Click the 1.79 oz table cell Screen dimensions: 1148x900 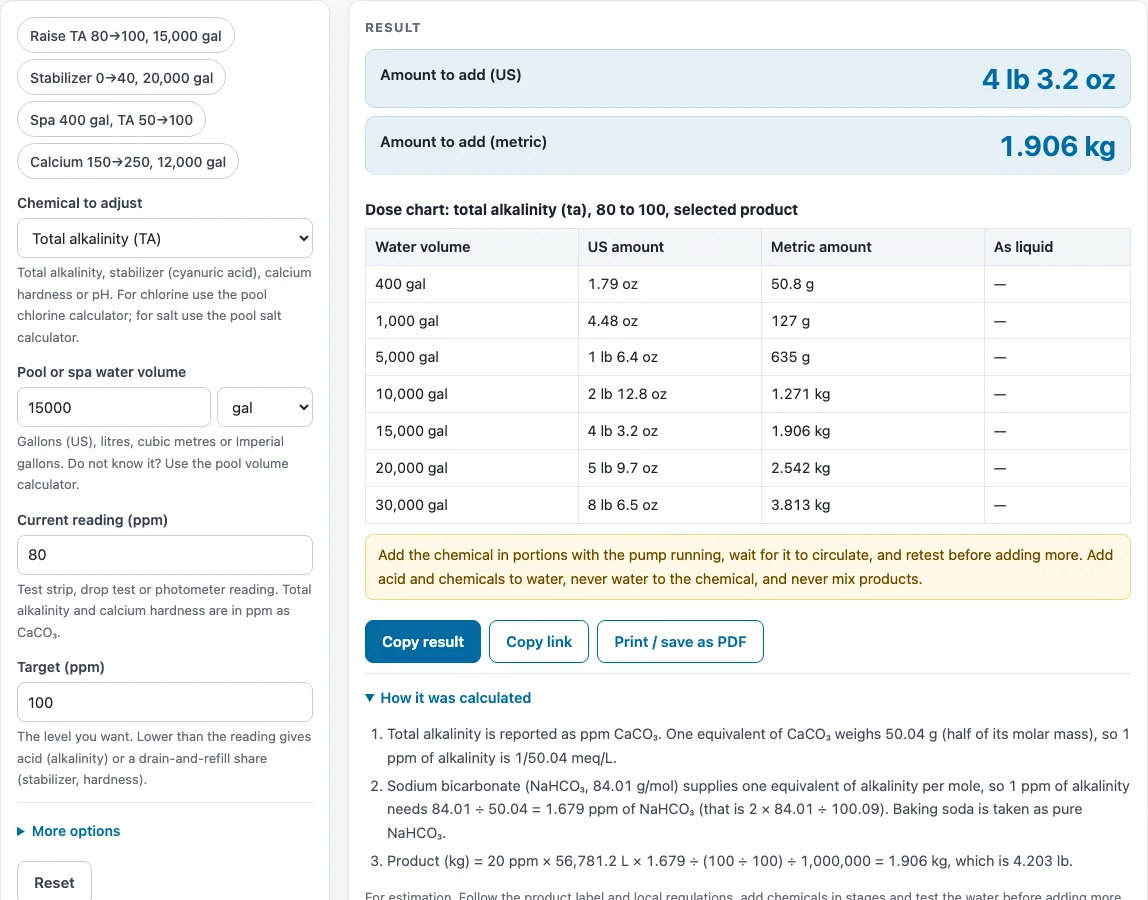[670, 284]
